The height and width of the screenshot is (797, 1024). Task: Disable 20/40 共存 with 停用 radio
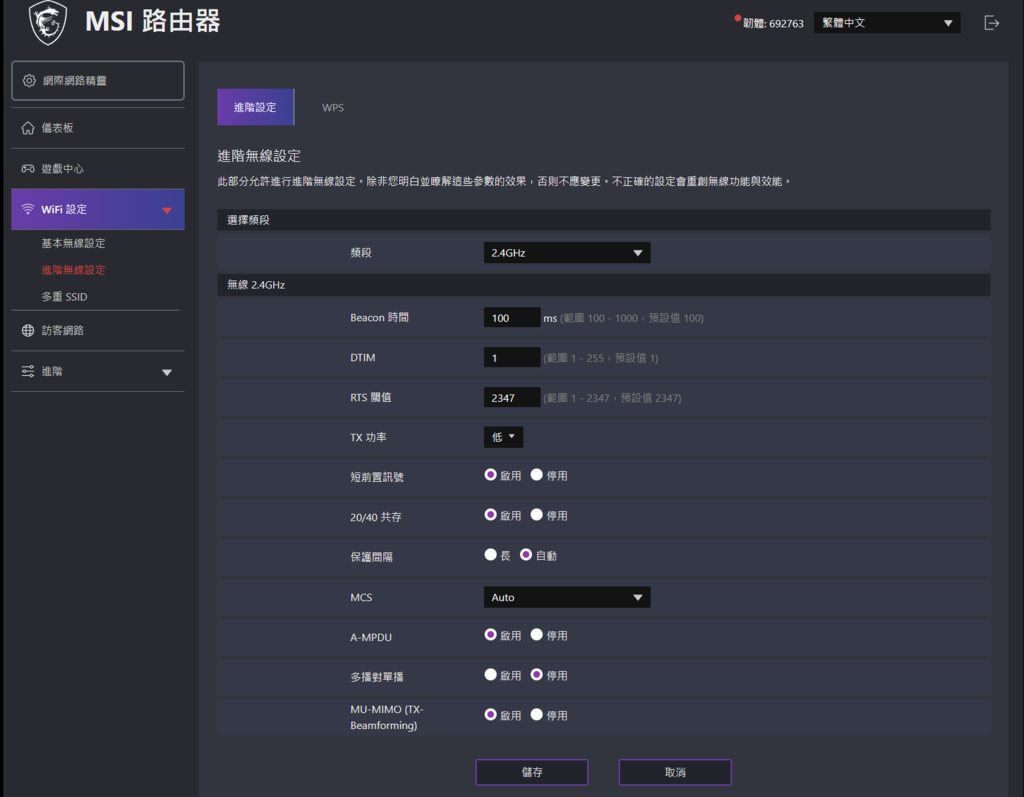coord(536,515)
